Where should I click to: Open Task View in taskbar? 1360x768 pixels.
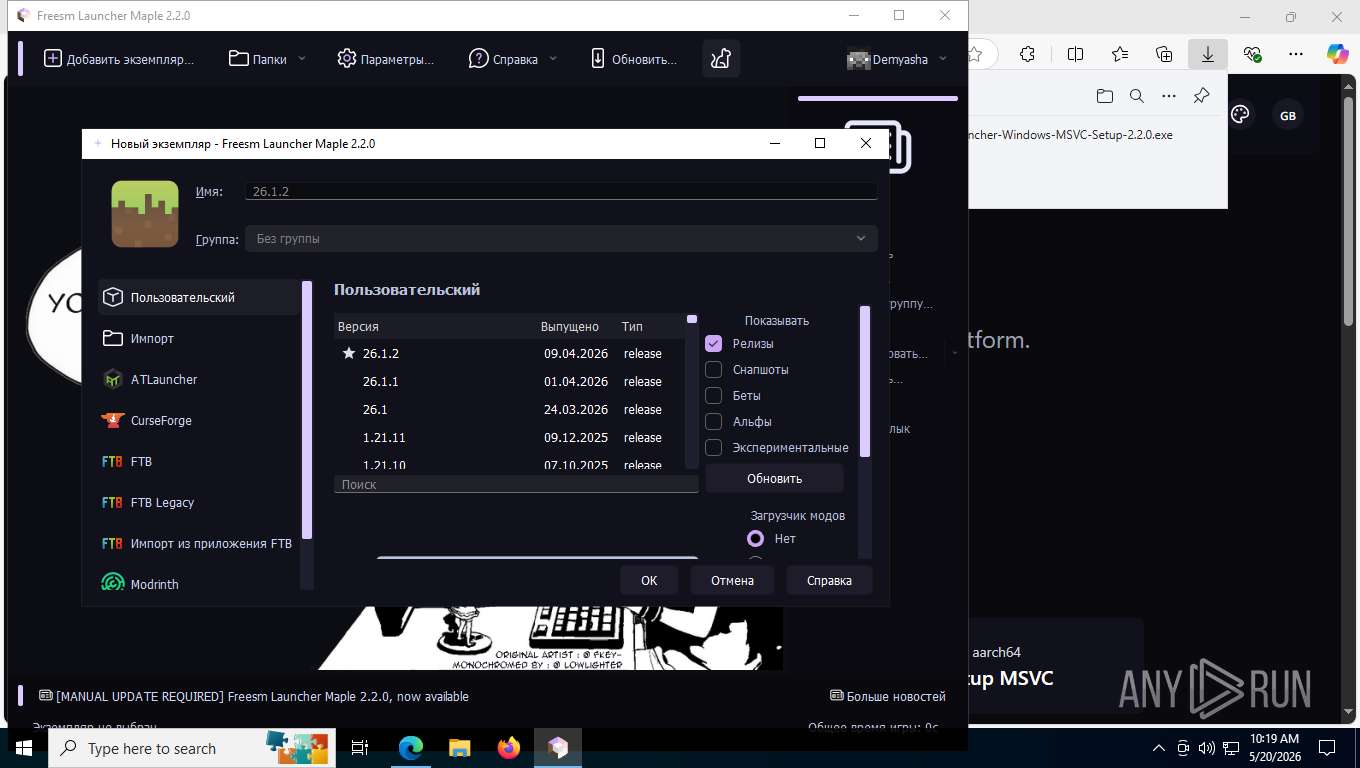361,748
